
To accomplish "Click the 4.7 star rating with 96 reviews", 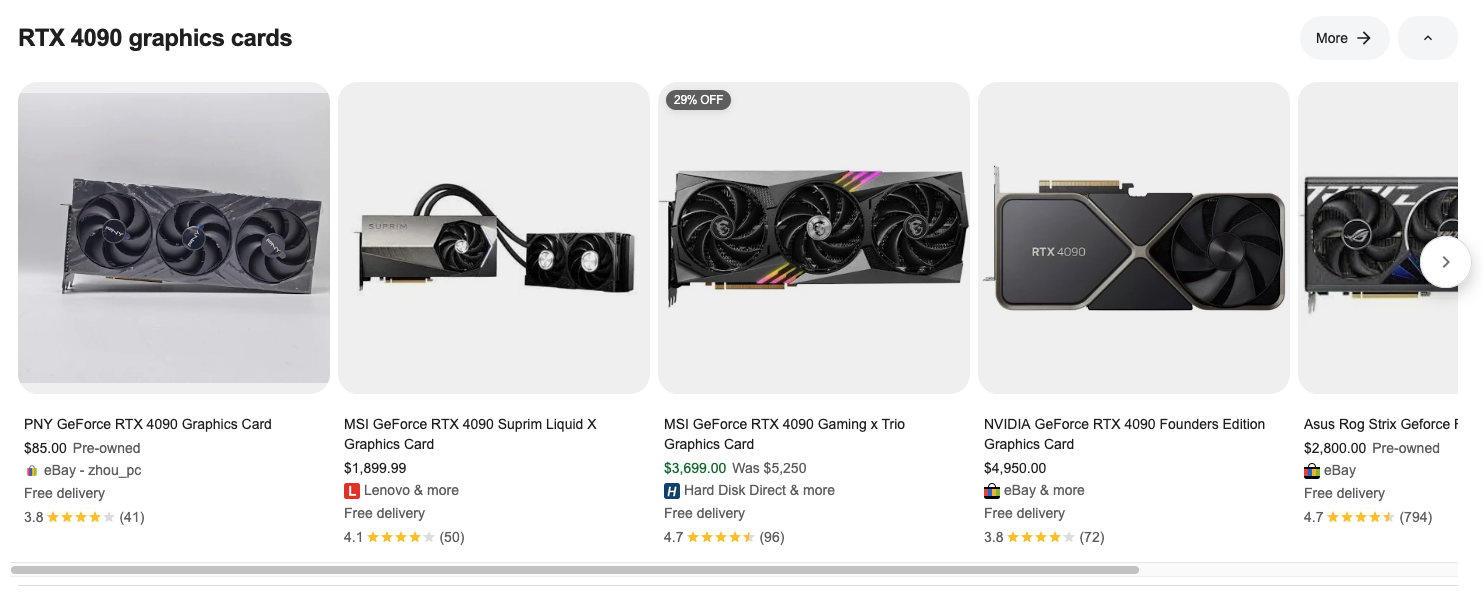I will tap(724, 537).
